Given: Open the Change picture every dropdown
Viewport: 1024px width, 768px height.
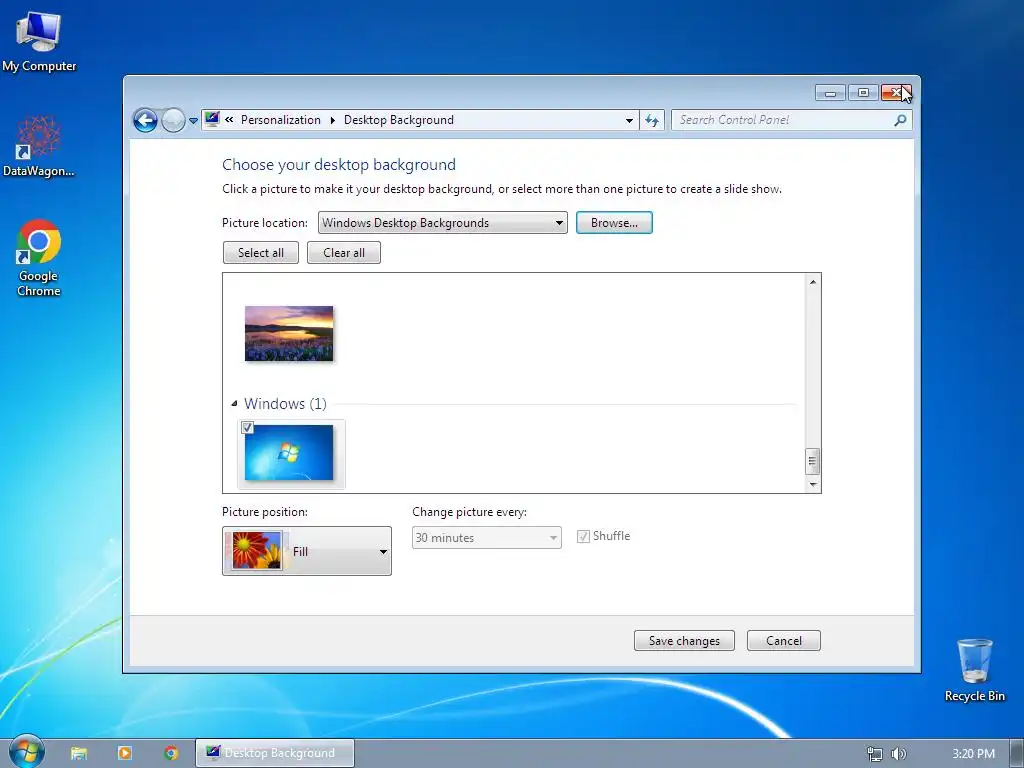Looking at the screenshot, I should tap(487, 537).
